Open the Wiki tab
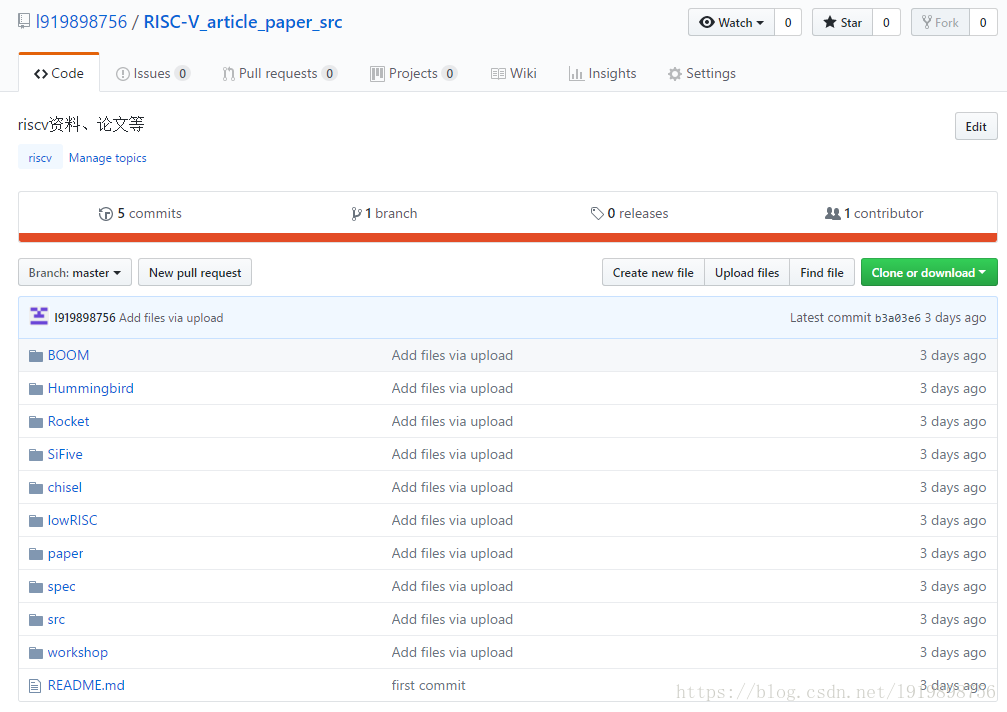Viewport: 1007px width, 712px height. (514, 73)
